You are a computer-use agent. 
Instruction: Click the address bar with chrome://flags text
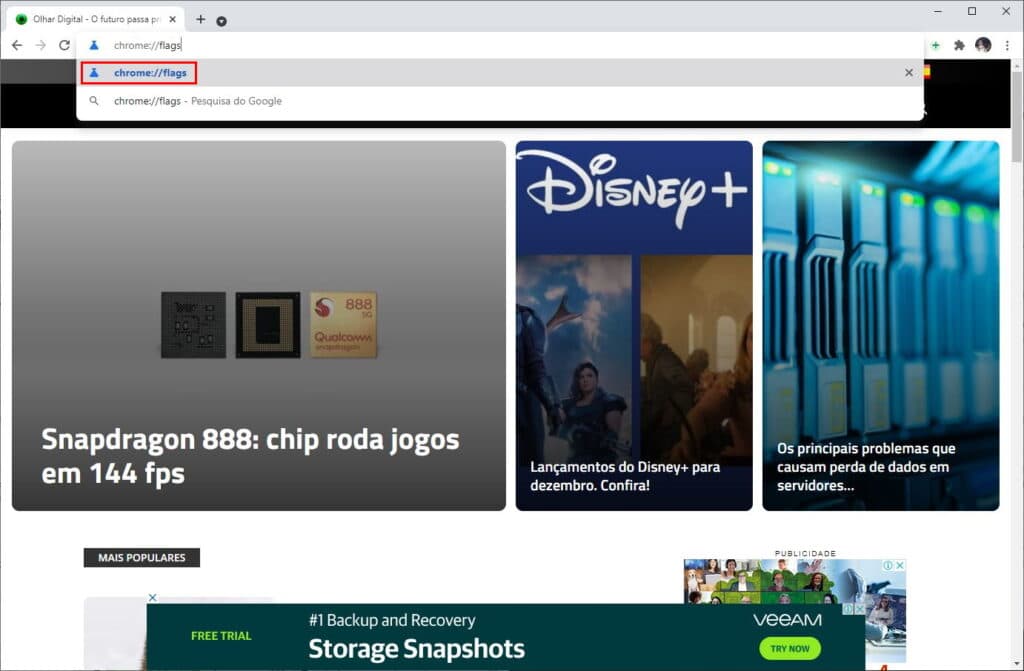(500, 45)
